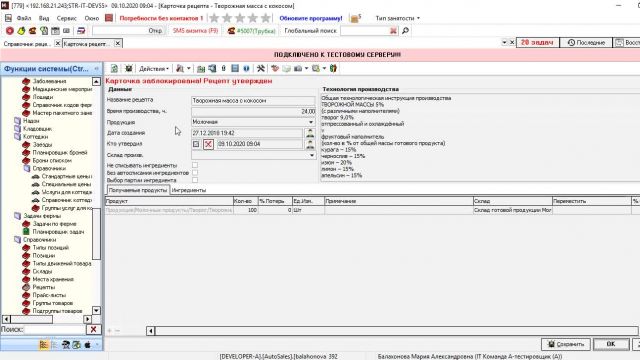Clear the sidebar search with red X button

click(x=93, y=329)
